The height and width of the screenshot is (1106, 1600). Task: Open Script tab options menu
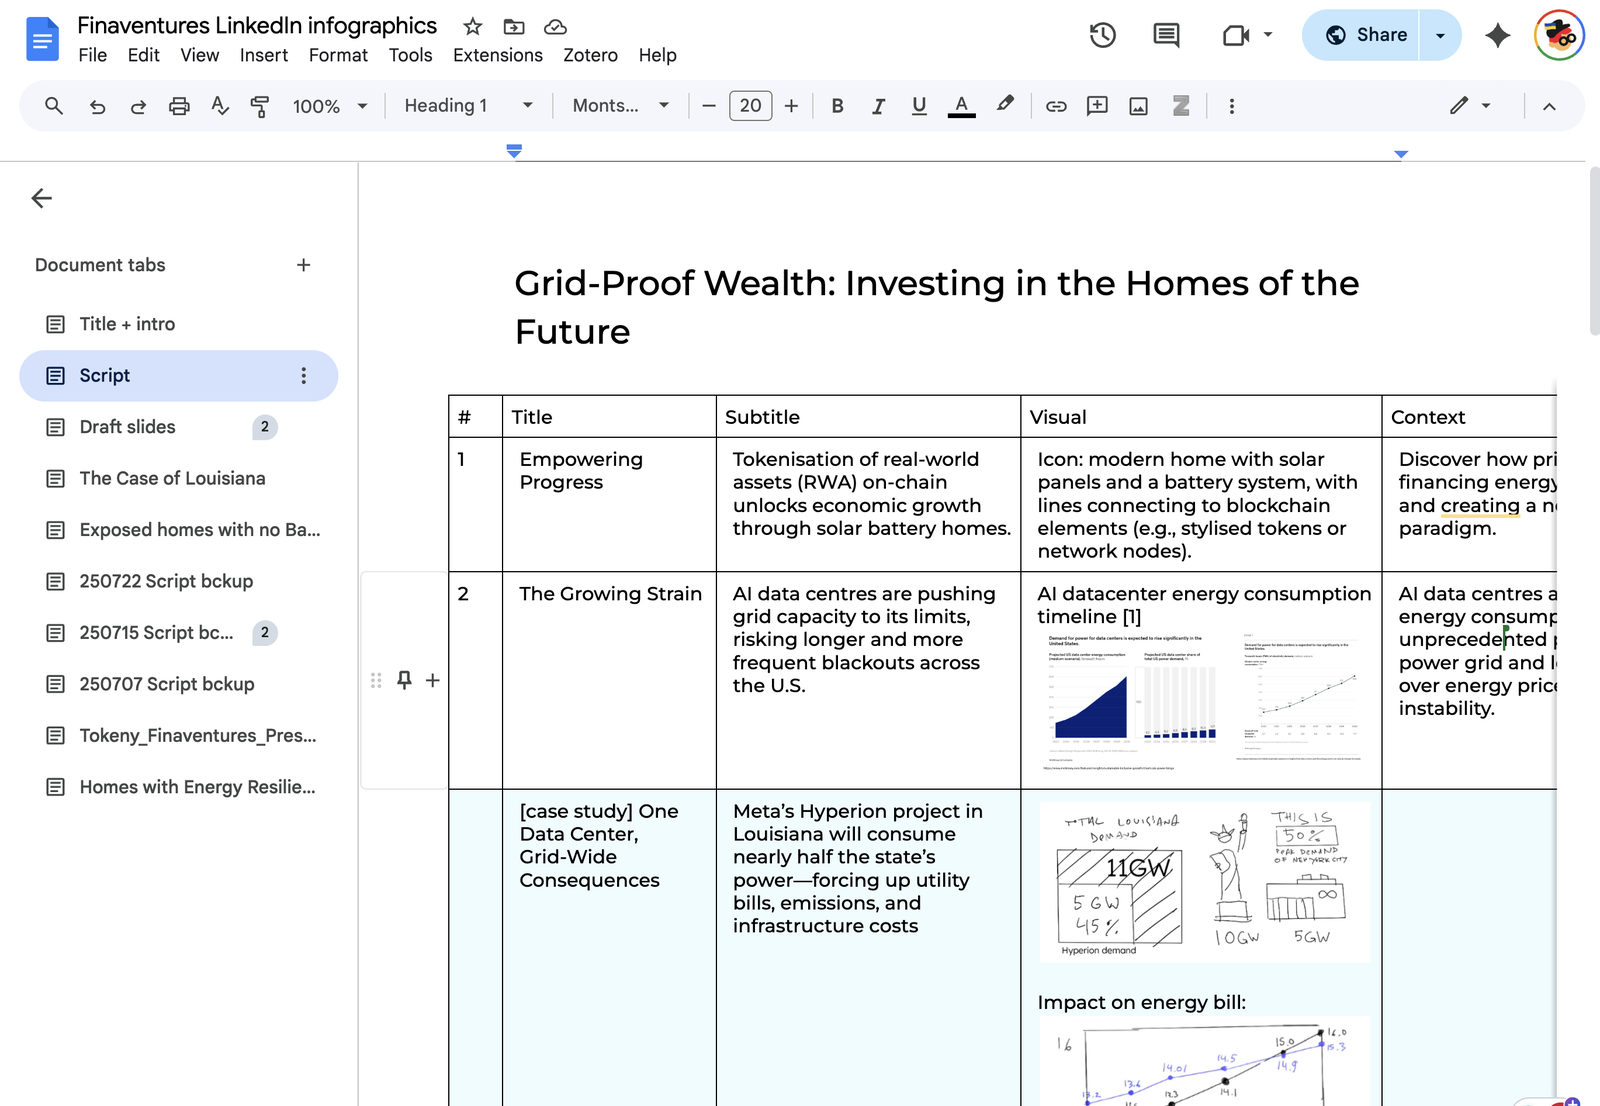pyautogui.click(x=304, y=376)
